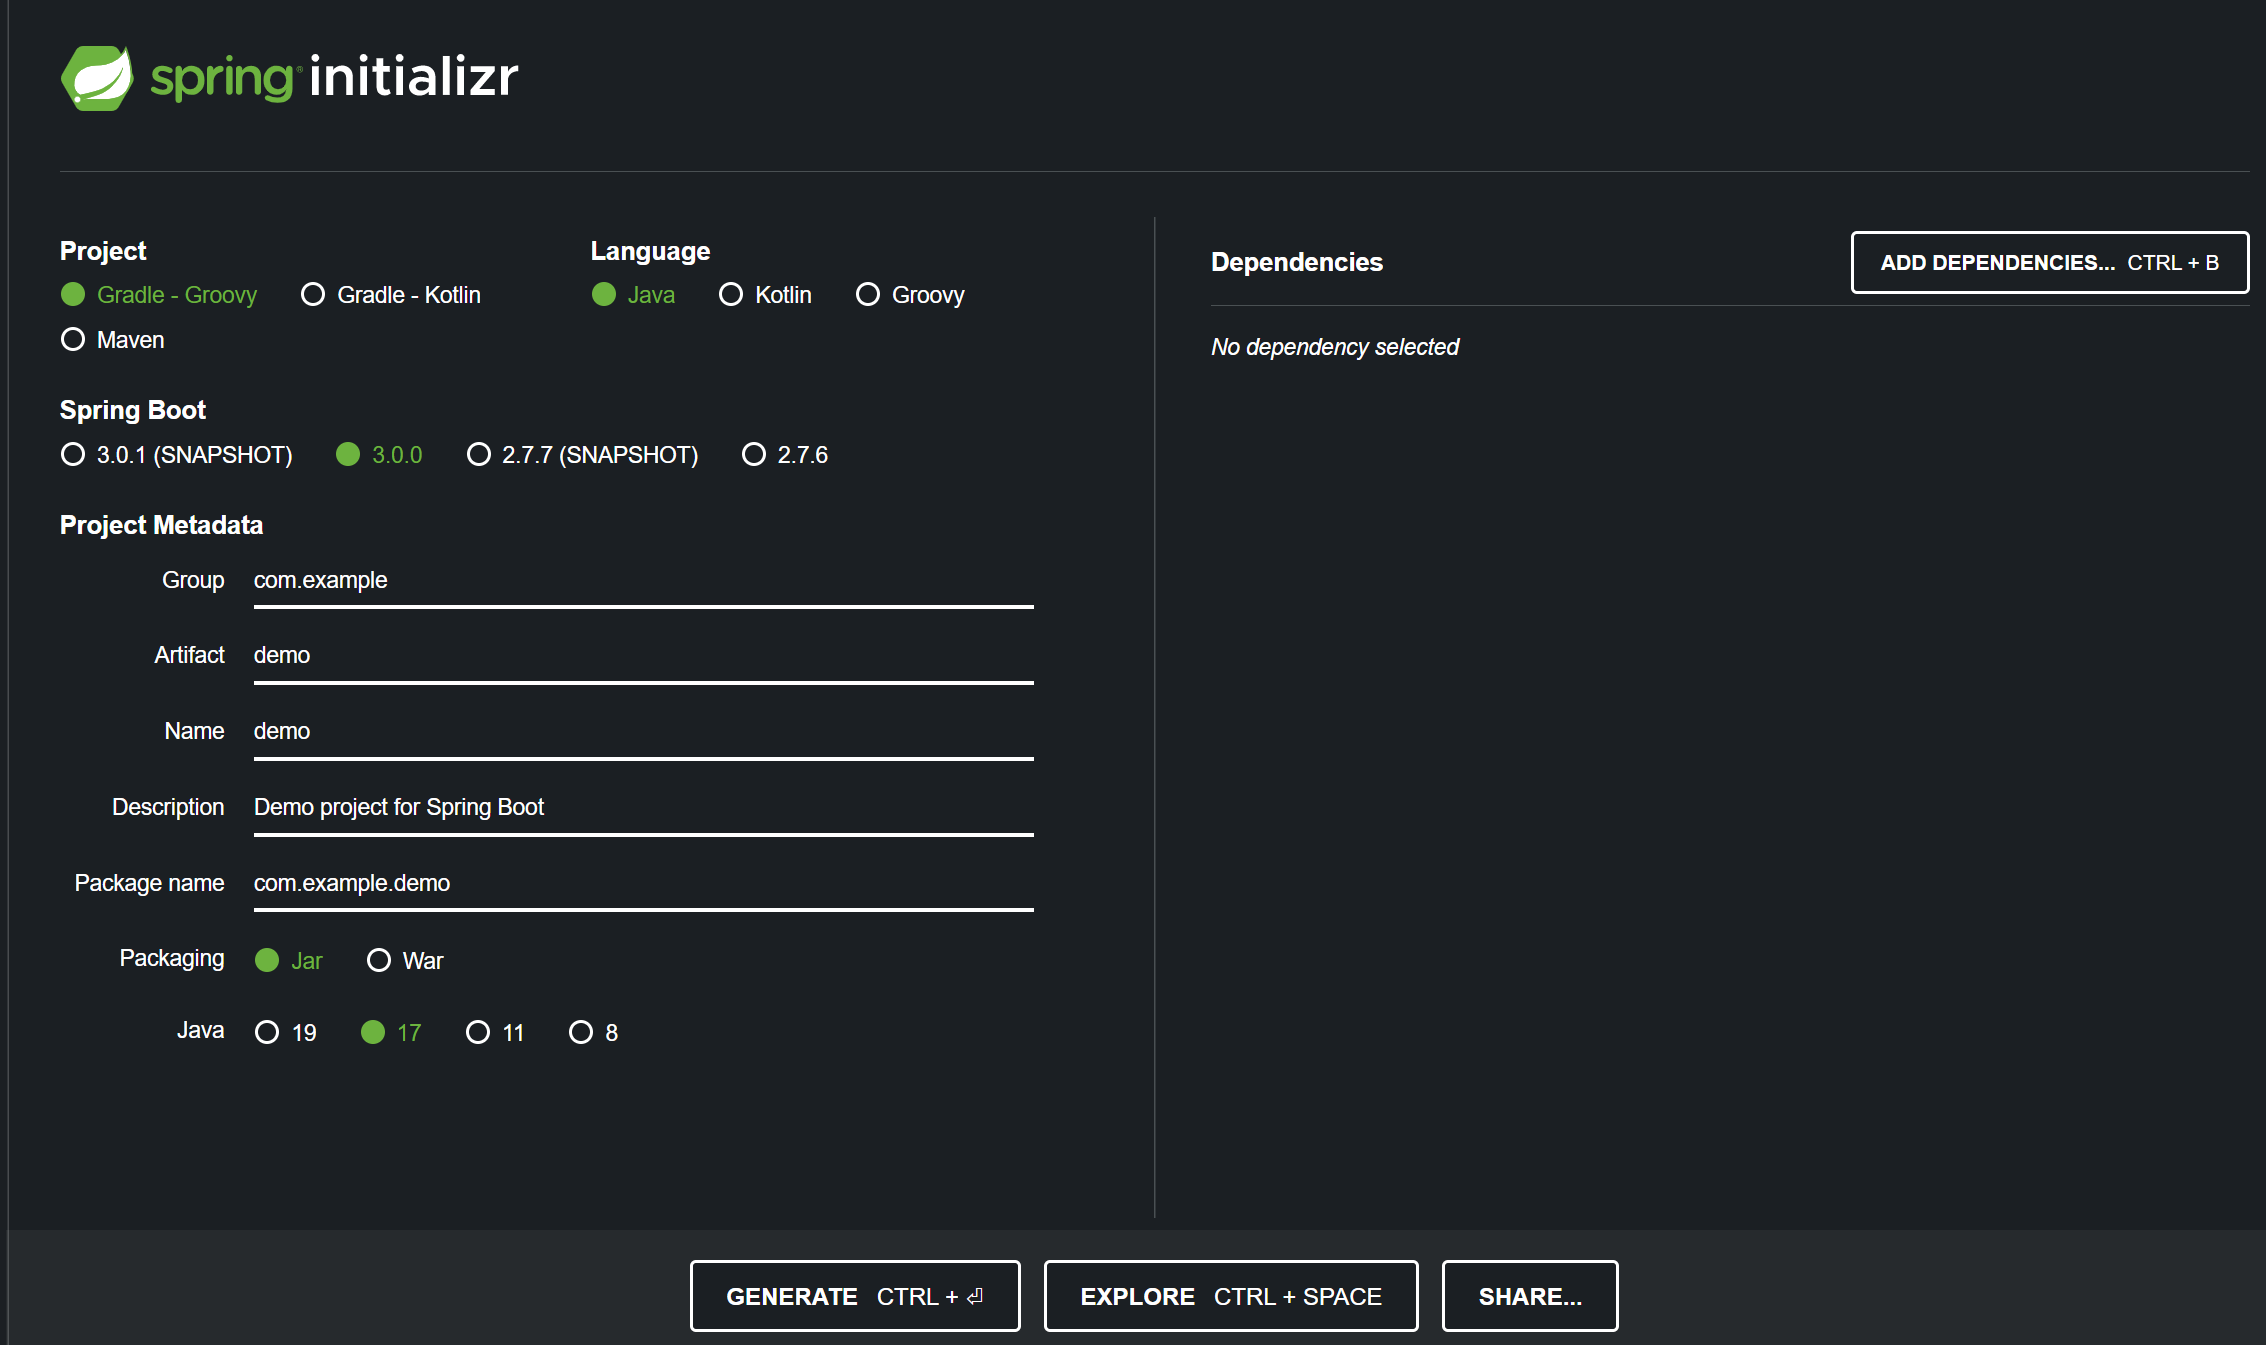Viewport: 2266px width, 1345px height.
Task: Click the Package name field
Action: click(643, 884)
